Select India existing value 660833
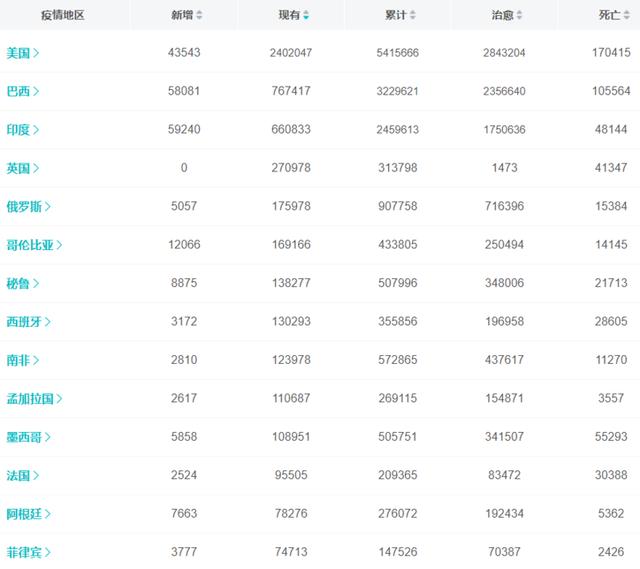Image resolution: width=640 pixels, height=569 pixels. click(291, 129)
